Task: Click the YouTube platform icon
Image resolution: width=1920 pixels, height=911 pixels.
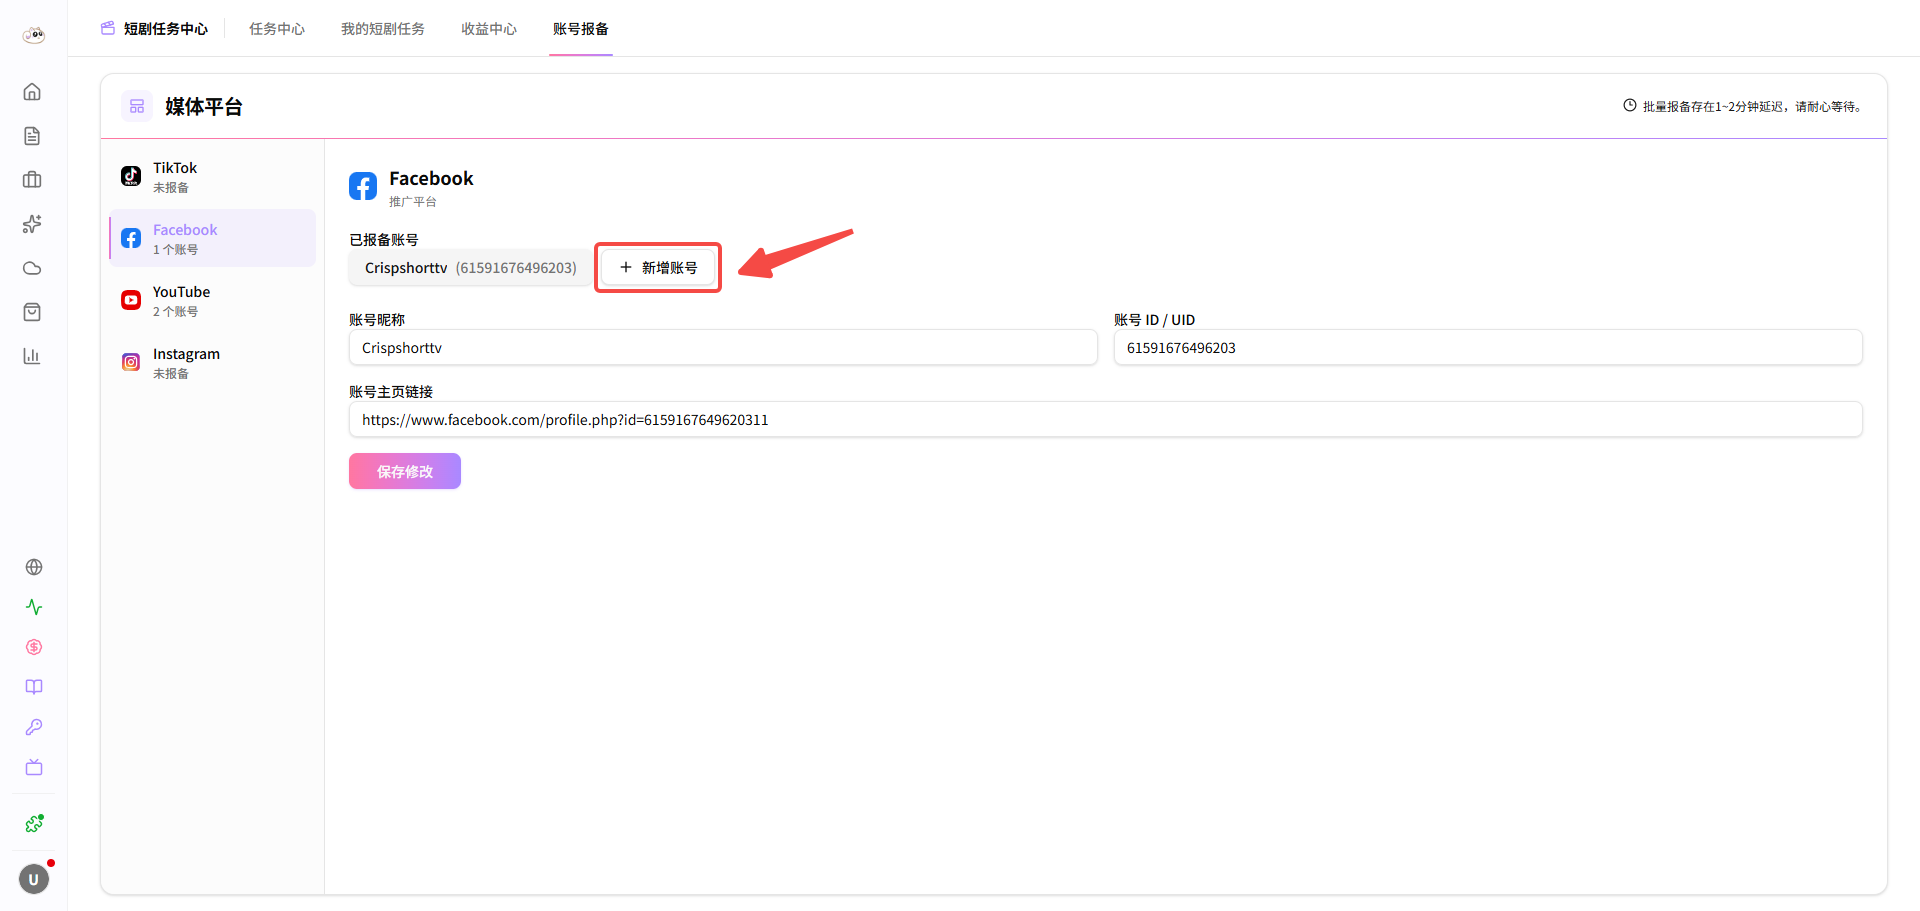Action: (x=131, y=300)
